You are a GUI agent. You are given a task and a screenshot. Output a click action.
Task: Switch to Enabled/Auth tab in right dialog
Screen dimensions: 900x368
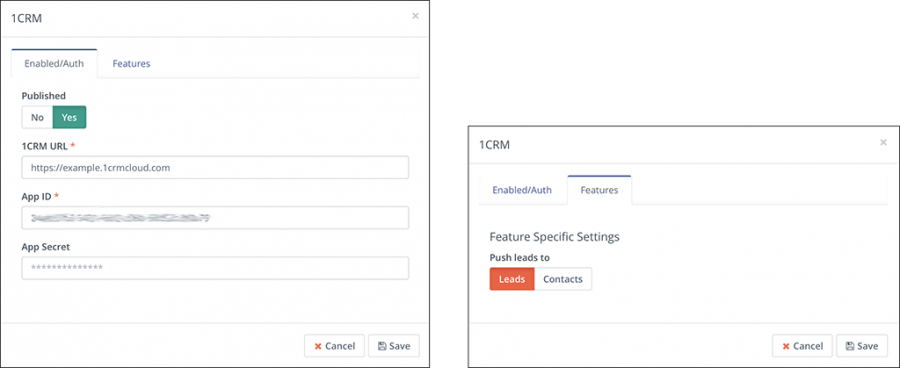pos(522,190)
